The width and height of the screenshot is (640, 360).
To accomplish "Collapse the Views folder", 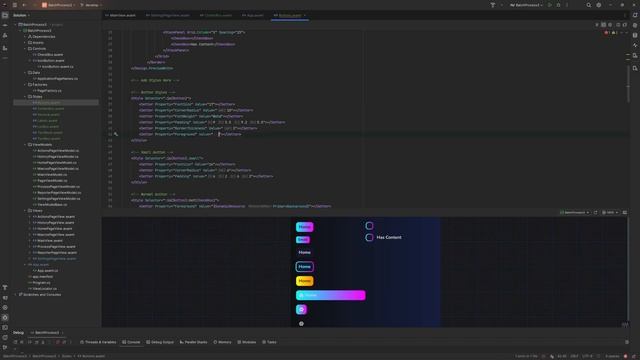I will pos(25,211).
